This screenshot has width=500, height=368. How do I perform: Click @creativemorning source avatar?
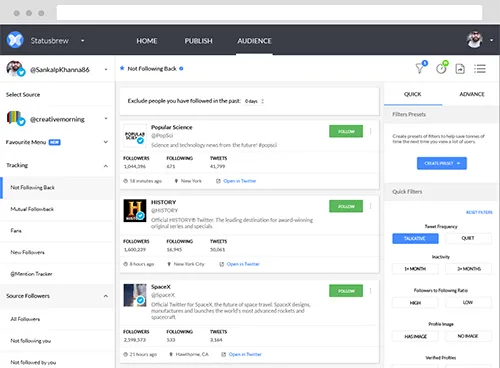[x=15, y=118]
